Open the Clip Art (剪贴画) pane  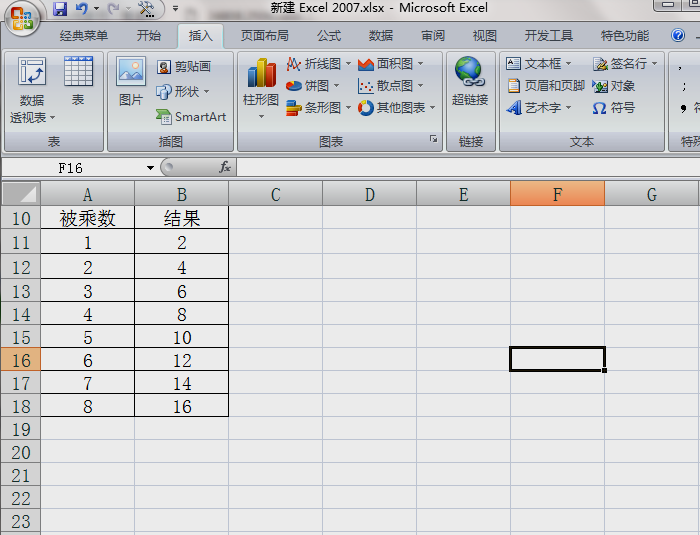(x=184, y=67)
